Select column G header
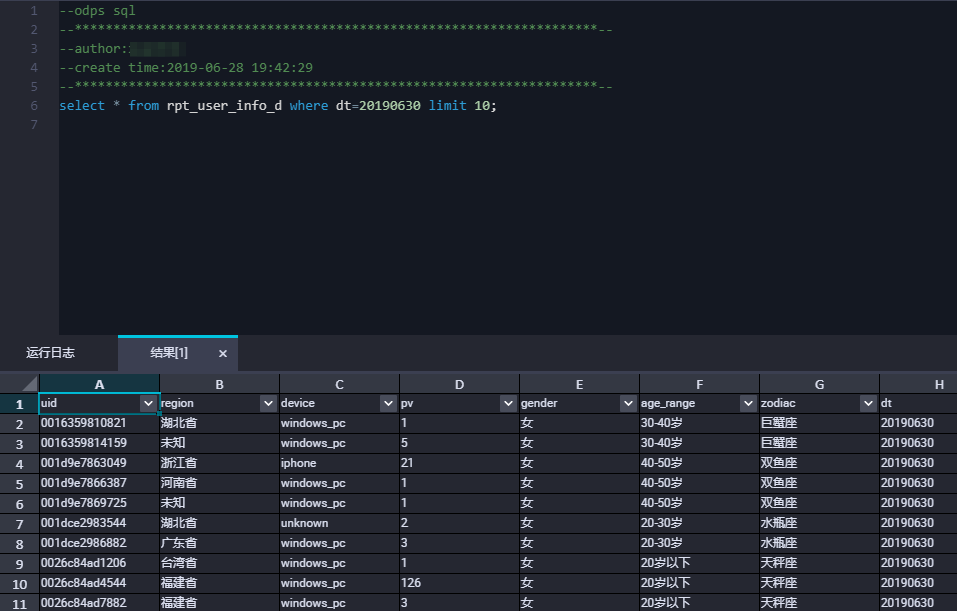957x611 pixels. tap(819, 384)
